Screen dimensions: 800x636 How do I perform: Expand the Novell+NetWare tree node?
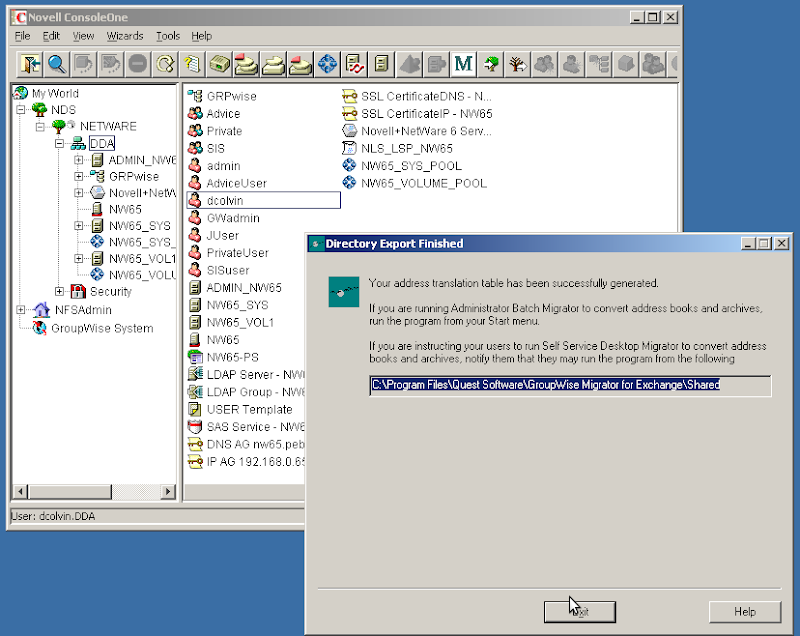pos(79,193)
